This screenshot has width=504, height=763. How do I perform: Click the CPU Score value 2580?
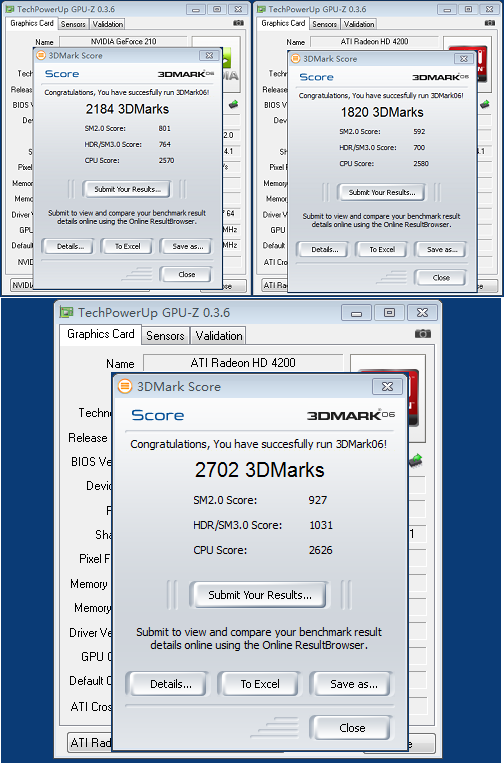pos(421,164)
